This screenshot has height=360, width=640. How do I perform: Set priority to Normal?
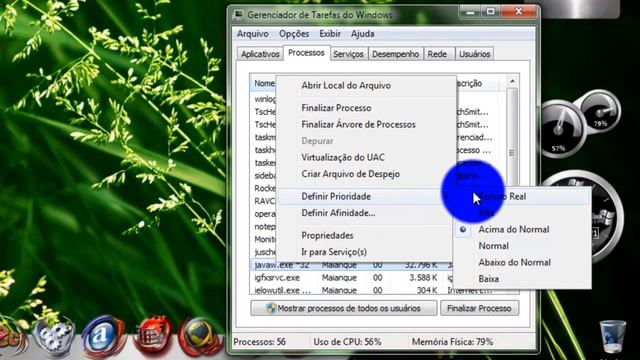(x=522, y=246)
